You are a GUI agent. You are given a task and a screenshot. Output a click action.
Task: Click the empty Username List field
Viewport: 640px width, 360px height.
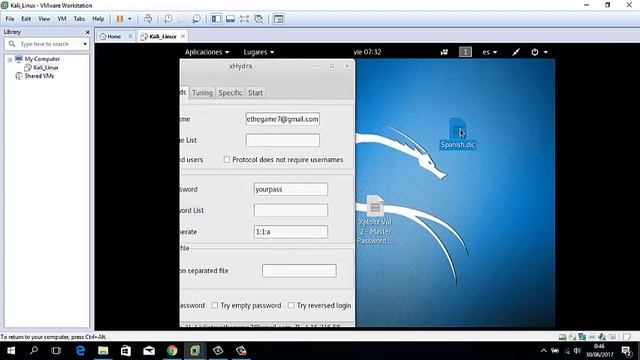[282, 140]
